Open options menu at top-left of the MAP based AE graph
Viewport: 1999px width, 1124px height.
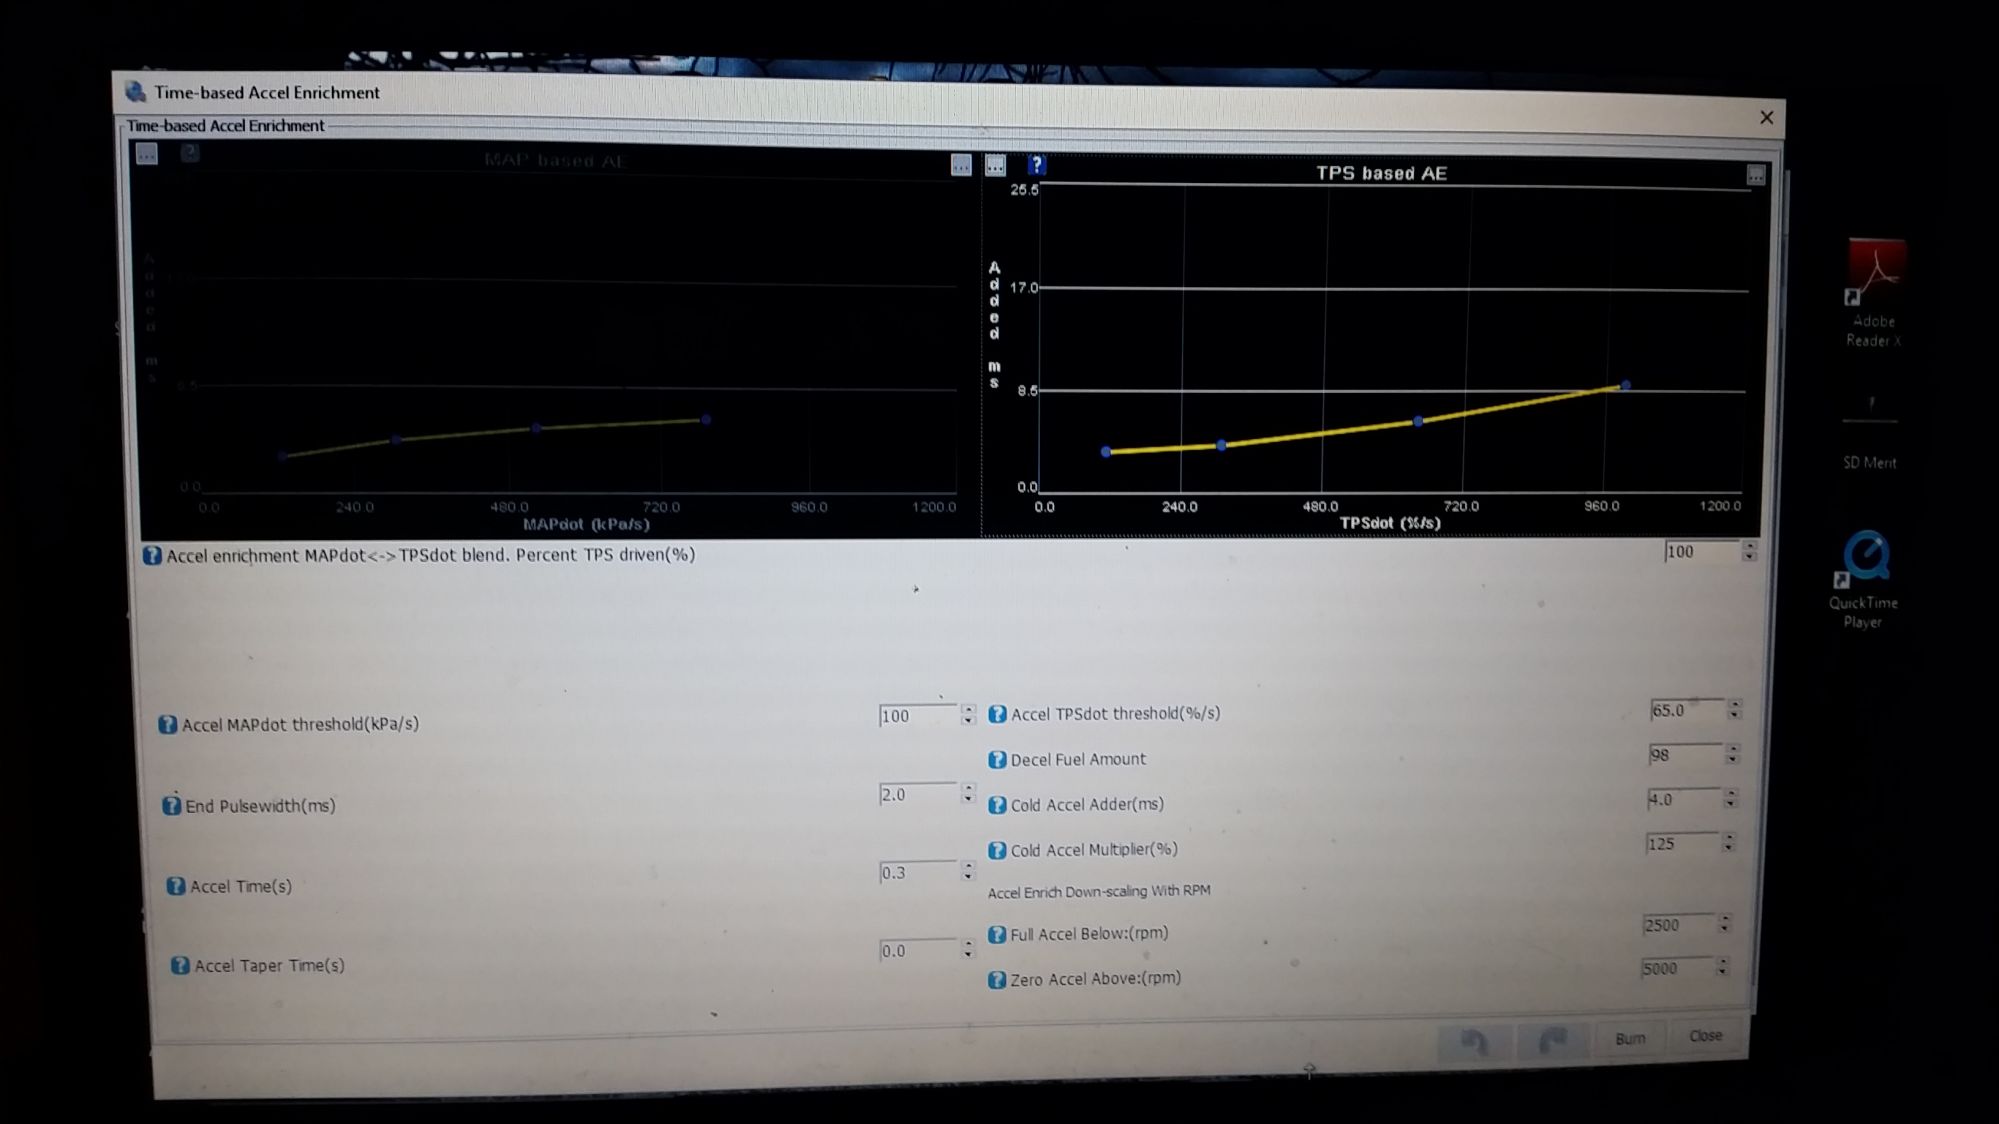pyautogui.click(x=147, y=154)
